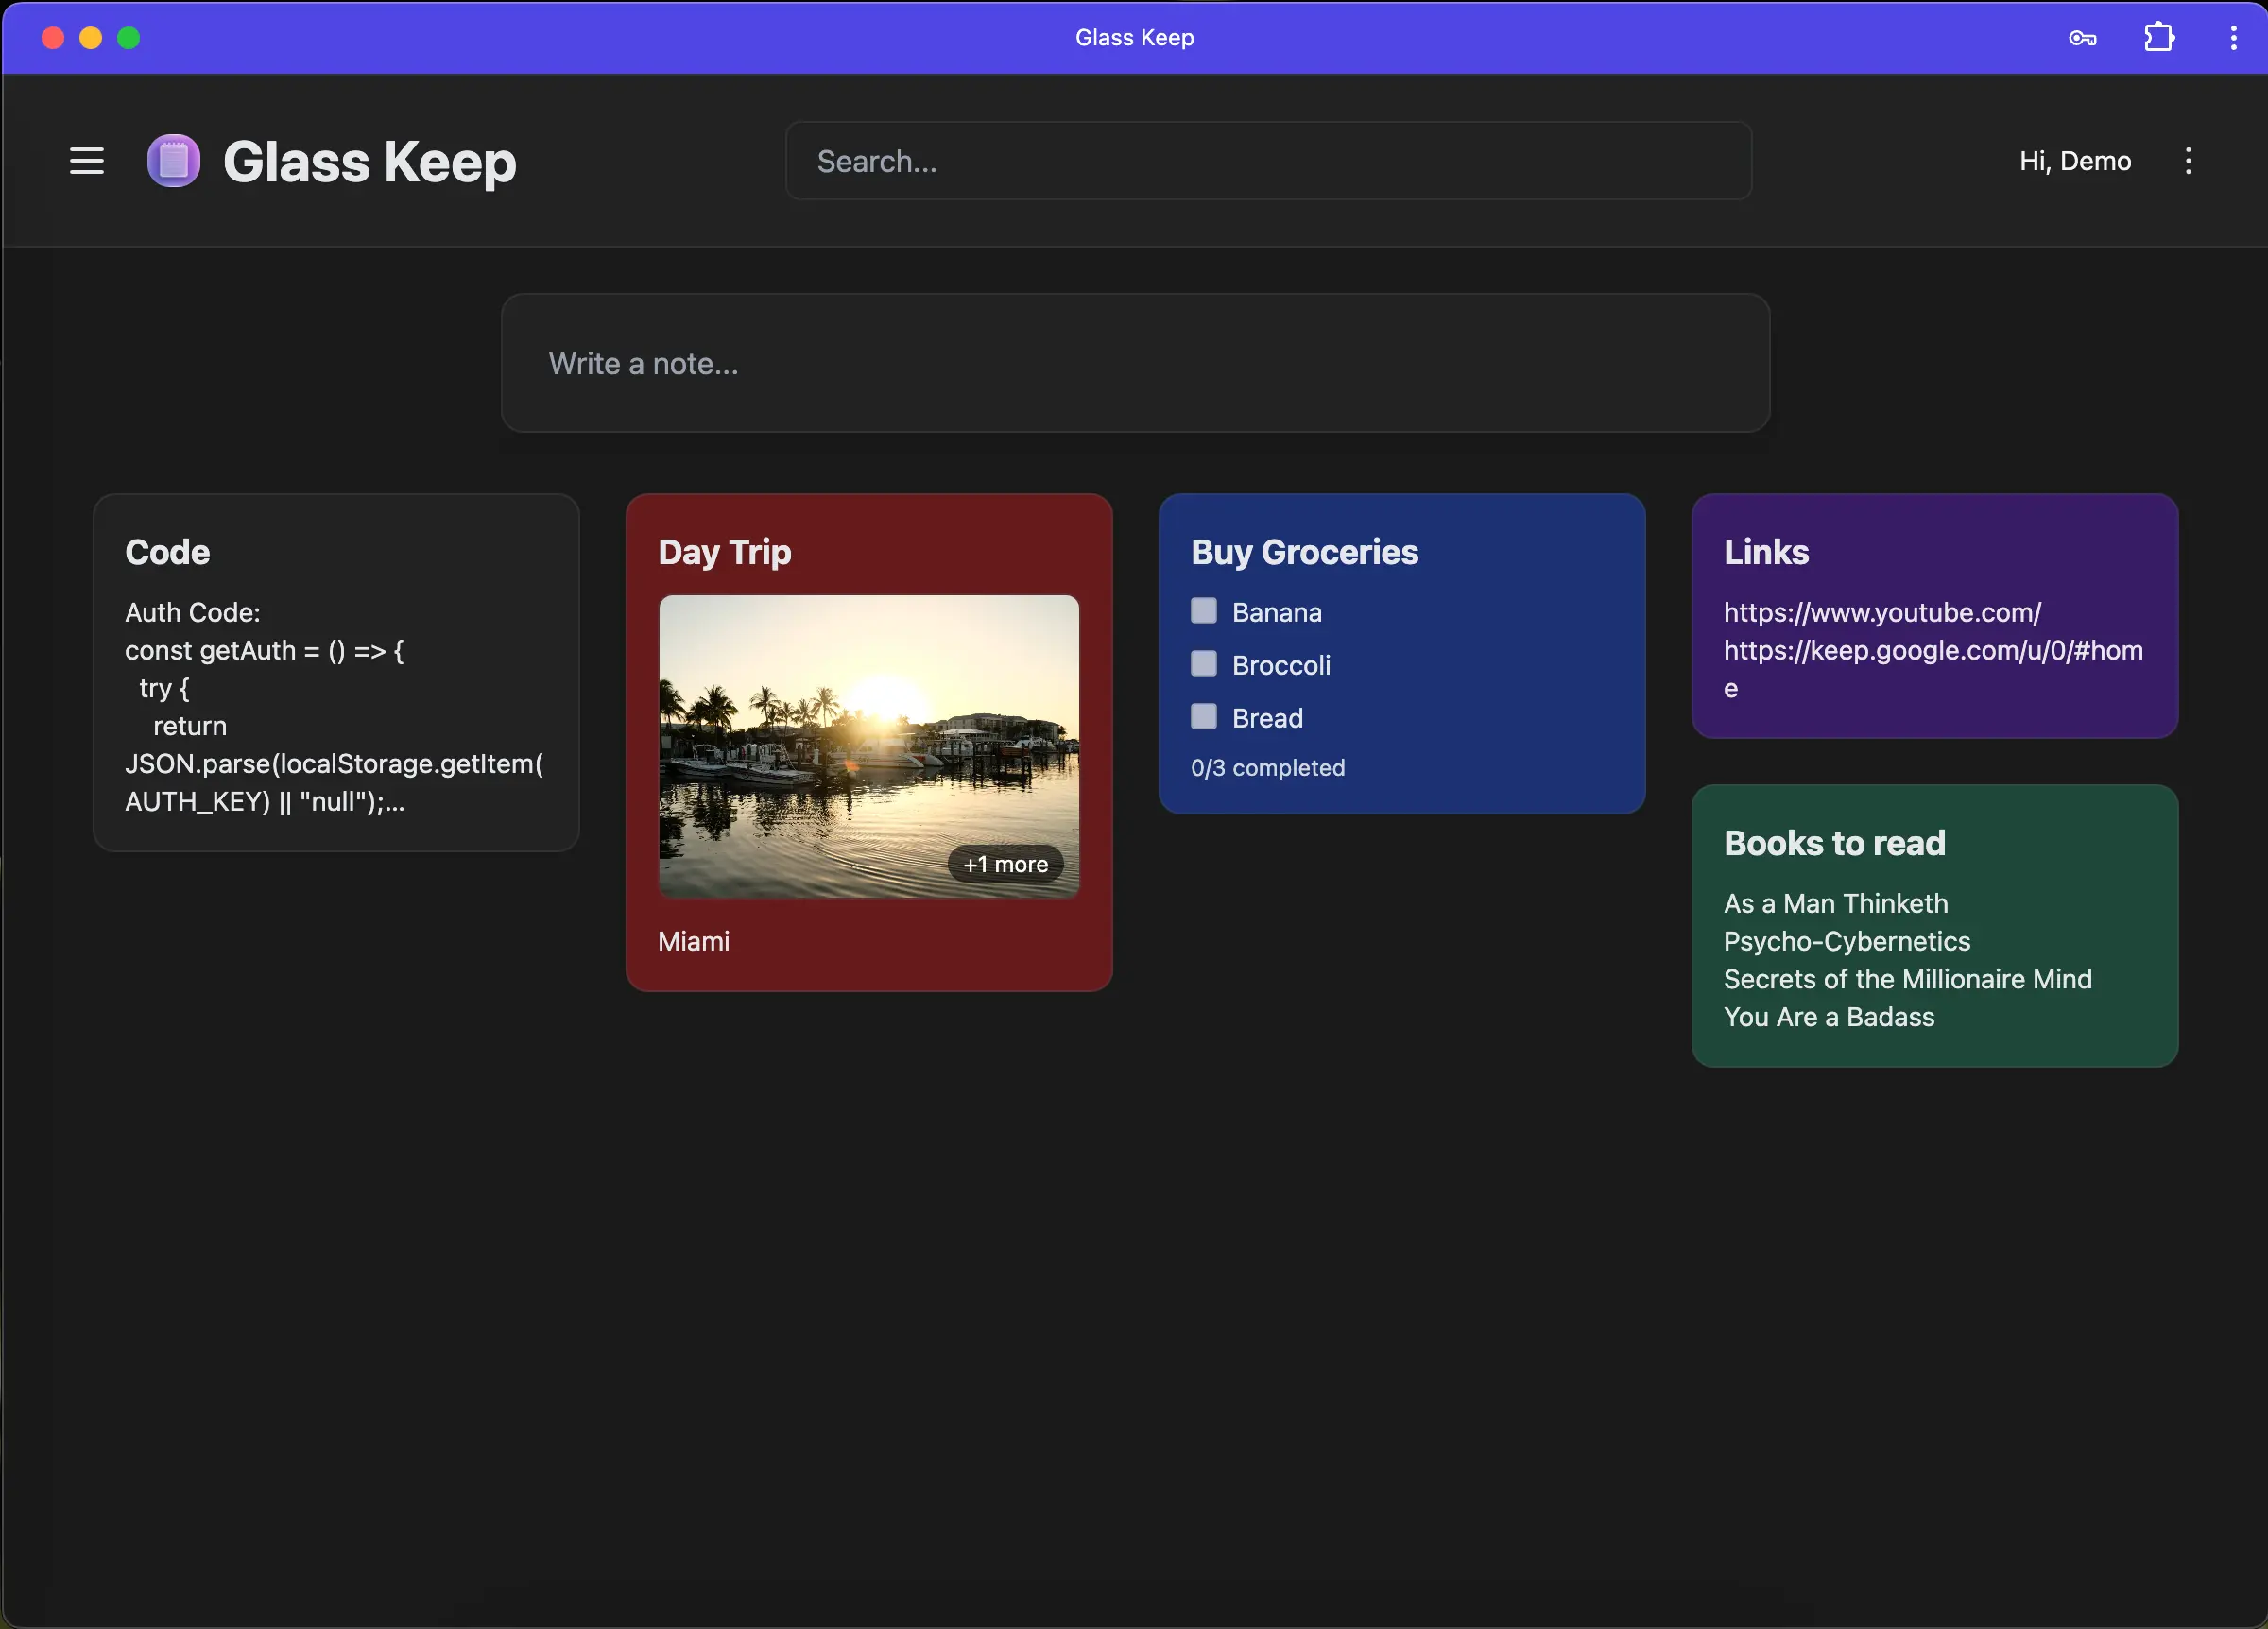Image resolution: width=2268 pixels, height=1629 pixels.
Task: Open the user options kebab menu
Action: pos(2188,161)
